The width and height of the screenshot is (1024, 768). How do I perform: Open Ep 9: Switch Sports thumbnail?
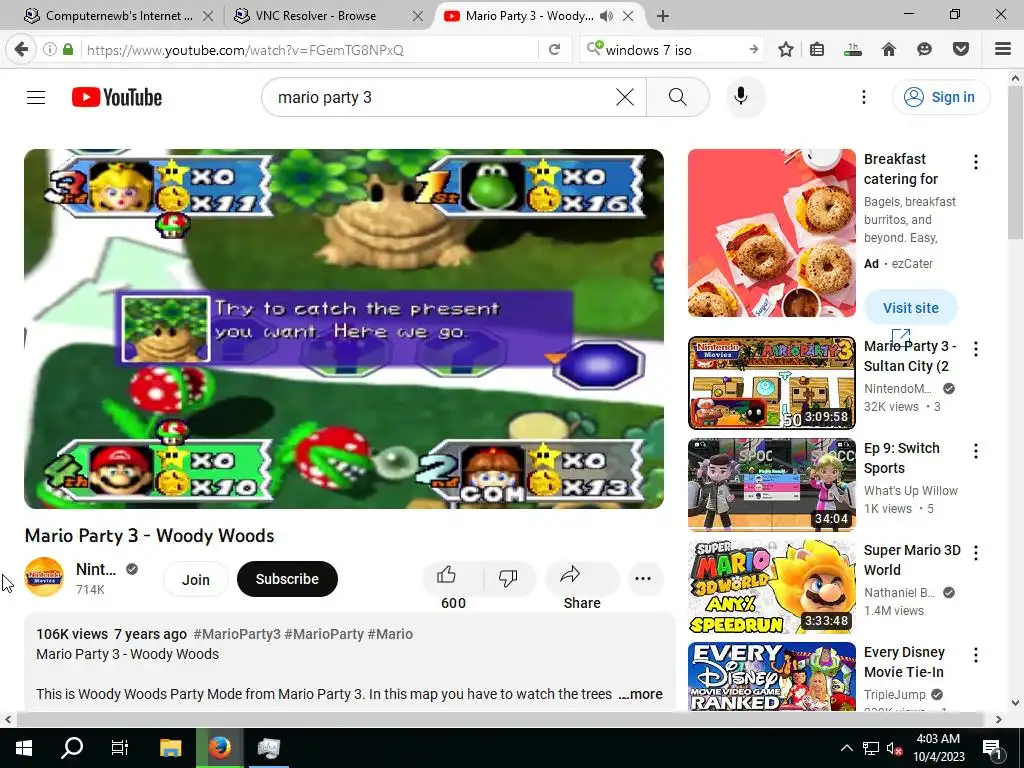[x=771, y=485]
